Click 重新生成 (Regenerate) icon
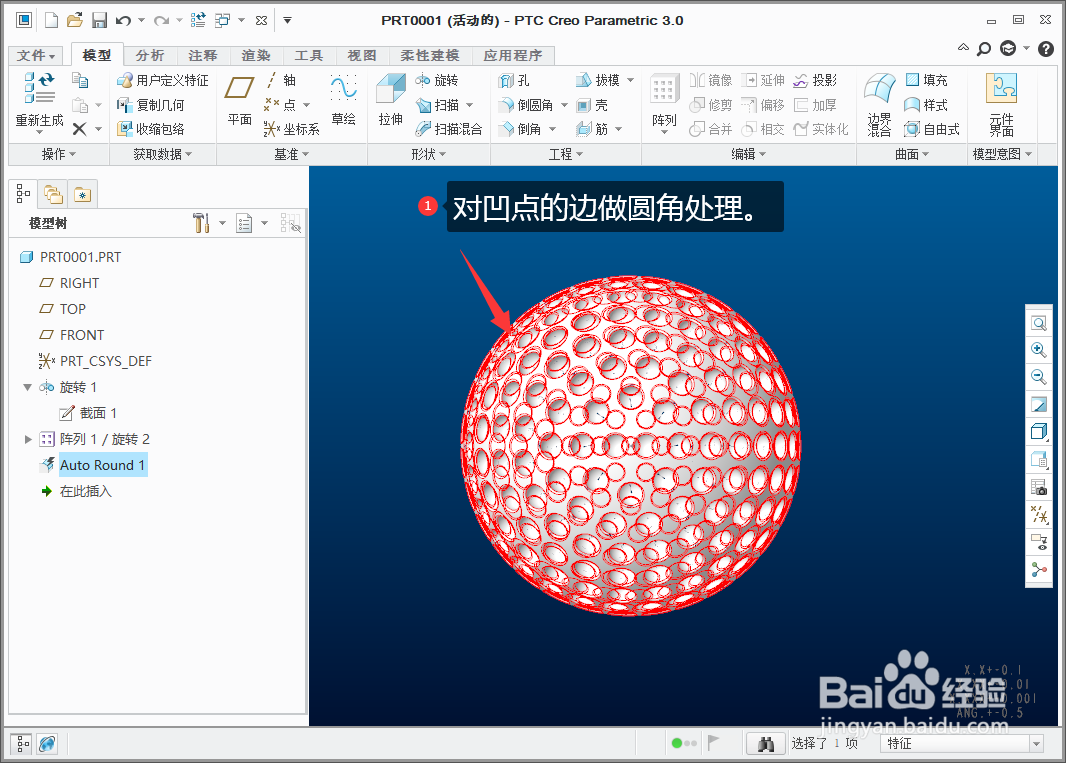Screen dimensions: 1066x763 [39, 88]
